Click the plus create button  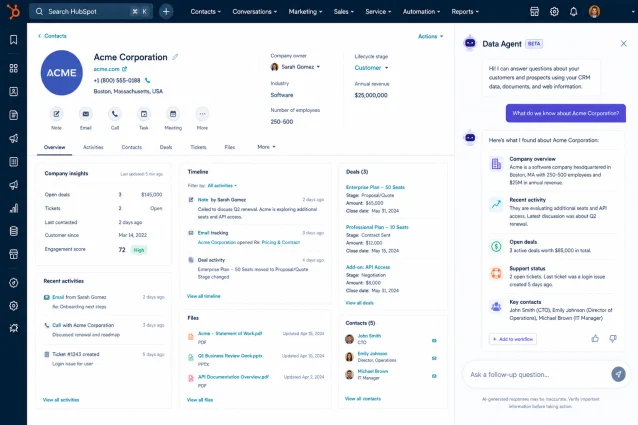pos(166,11)
